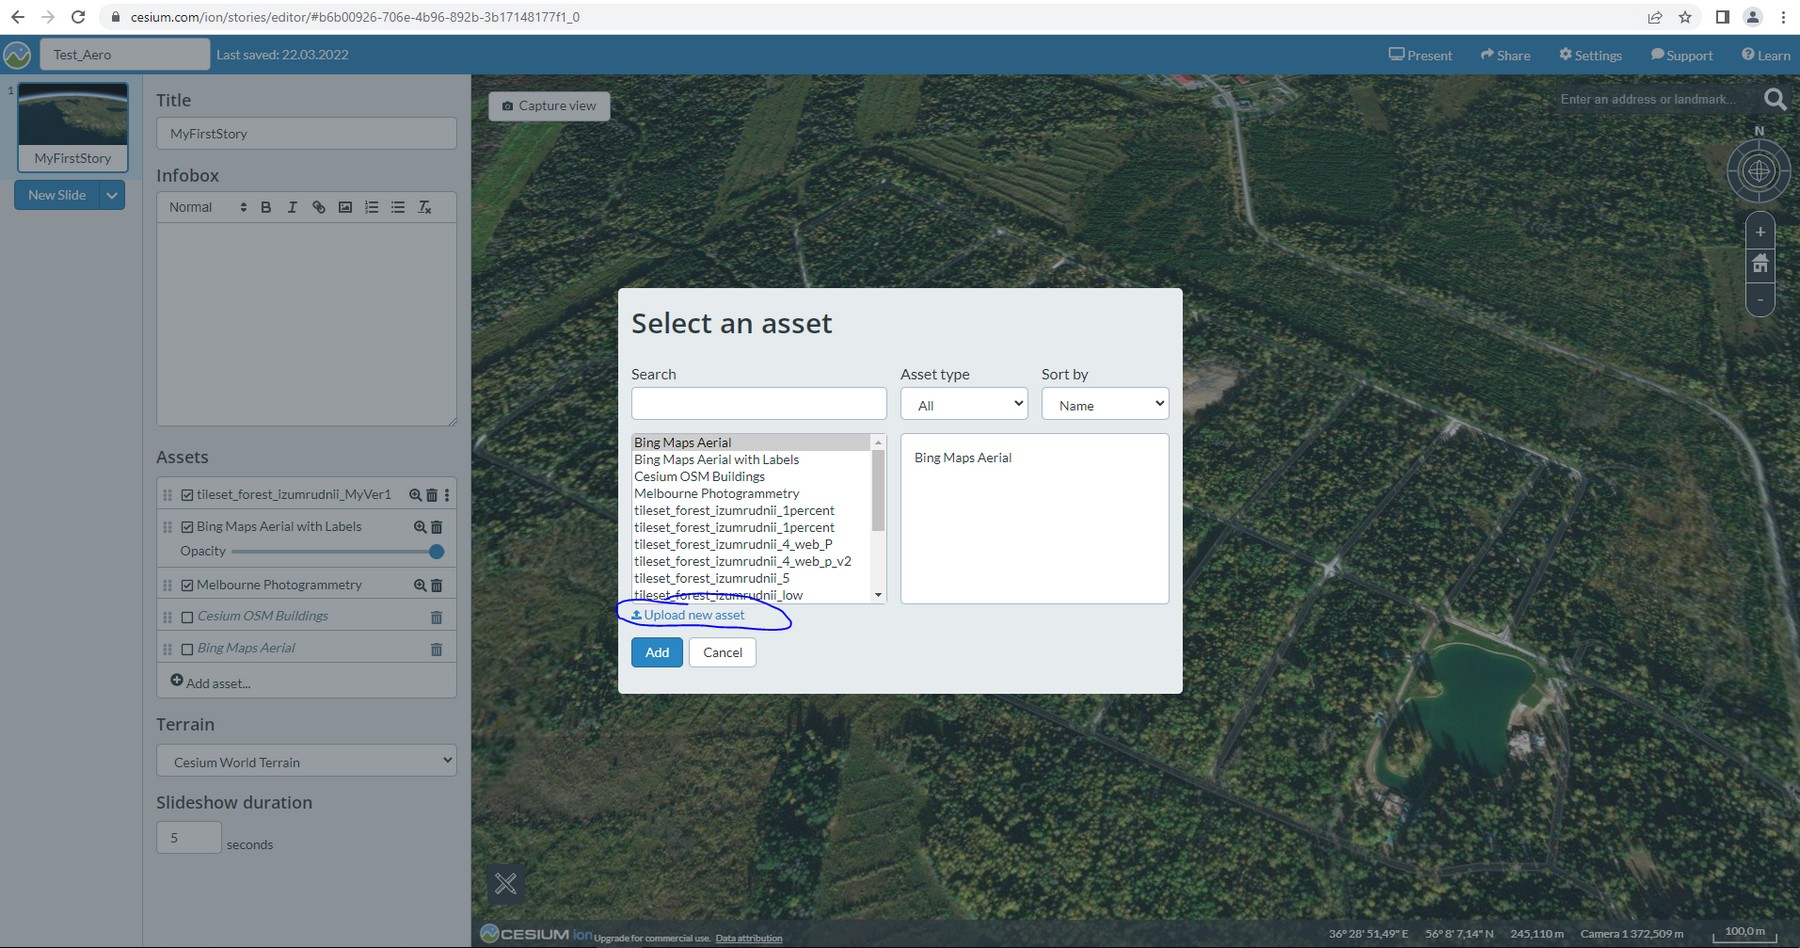Delete Melbourne Photogrammetry asset

436,585
